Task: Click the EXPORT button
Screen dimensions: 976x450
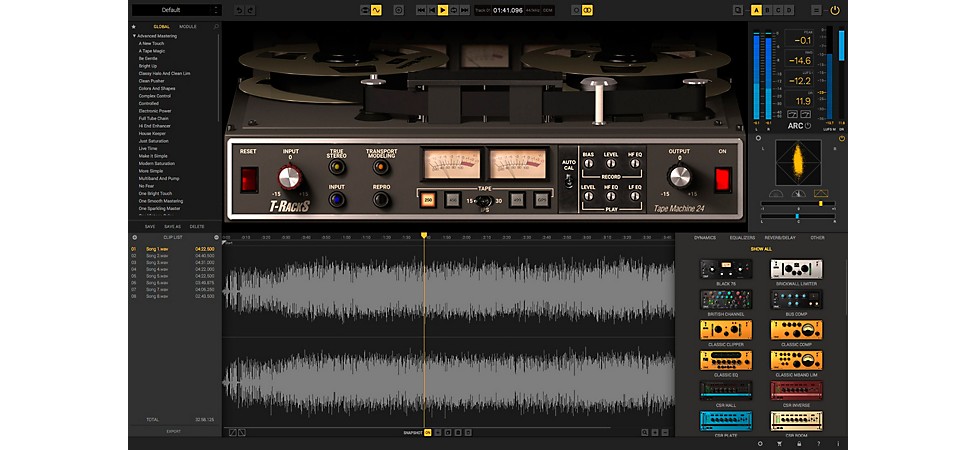Action: 174,431
